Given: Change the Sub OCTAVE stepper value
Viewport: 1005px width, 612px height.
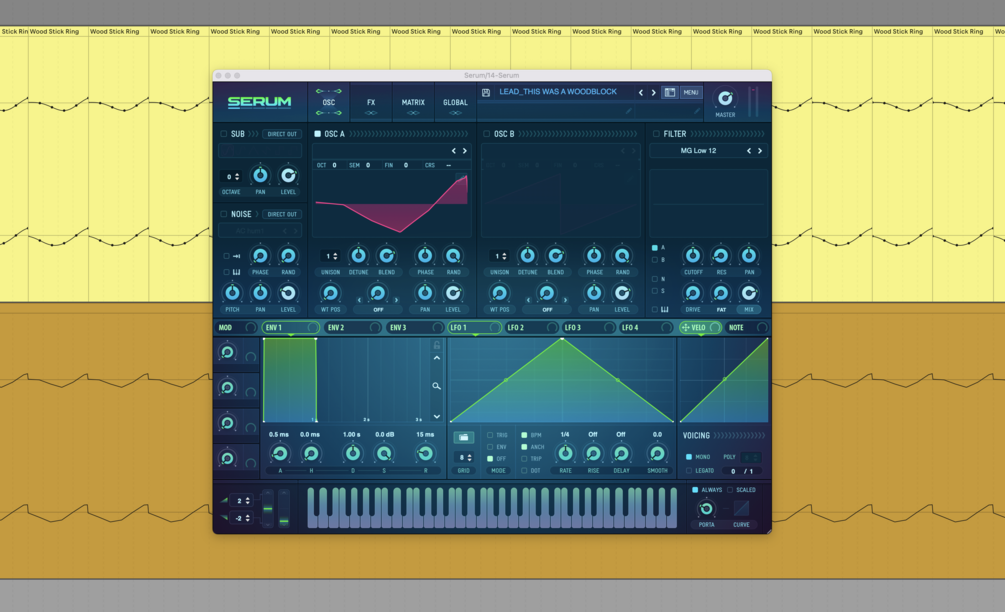Looking at the screenshot, I should 230,177.
